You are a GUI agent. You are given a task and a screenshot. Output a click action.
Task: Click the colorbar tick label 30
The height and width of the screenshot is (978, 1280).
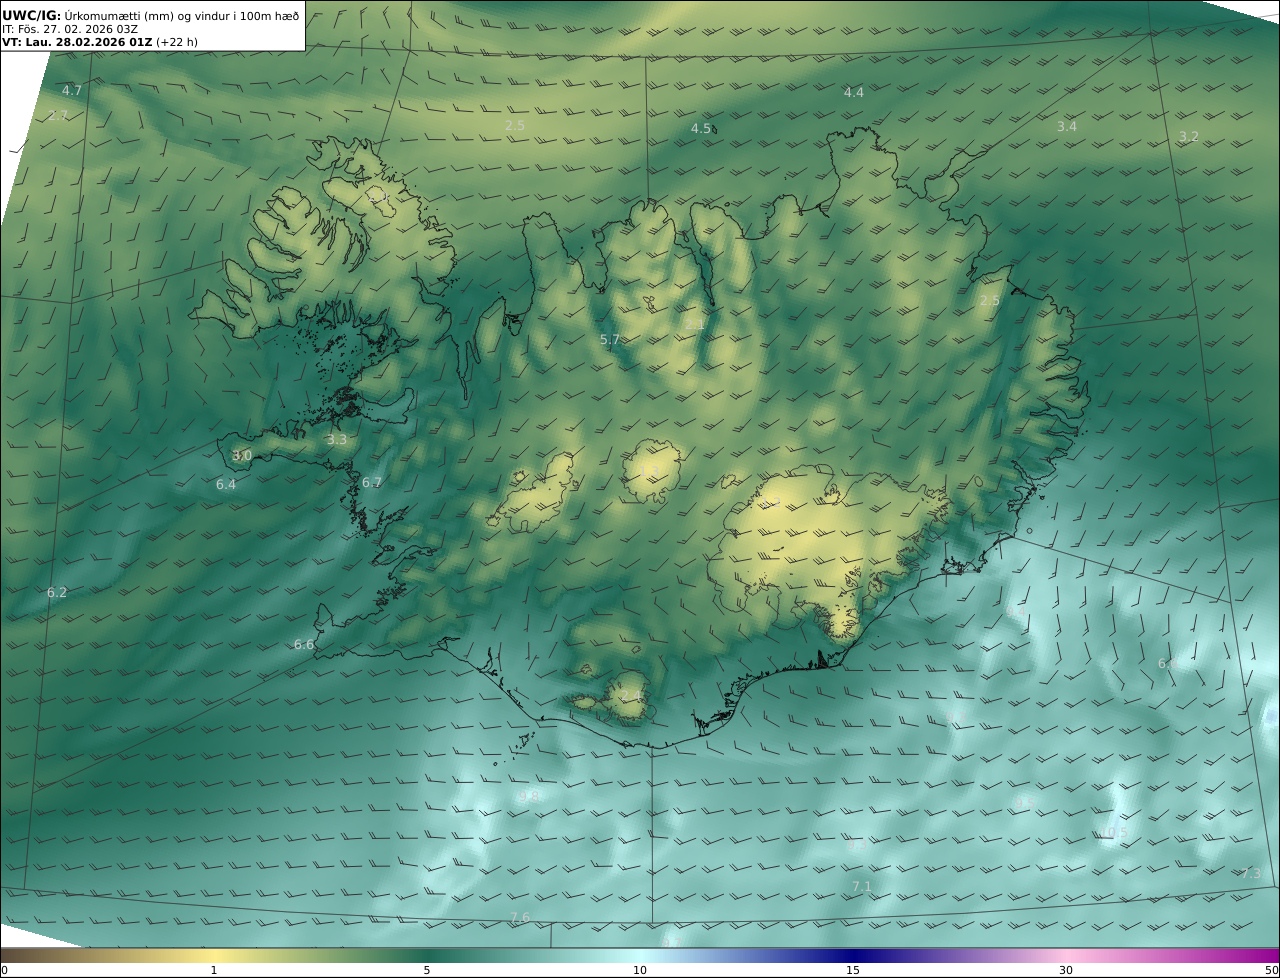click(x=1066, y=971)
